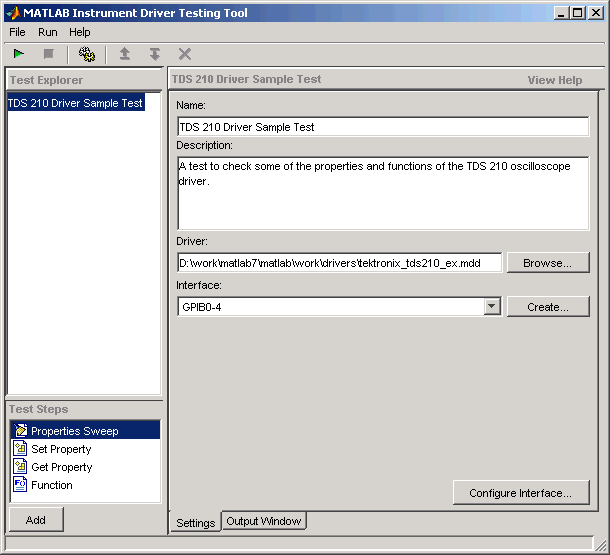Click the delete step X icon

point(185,54)
